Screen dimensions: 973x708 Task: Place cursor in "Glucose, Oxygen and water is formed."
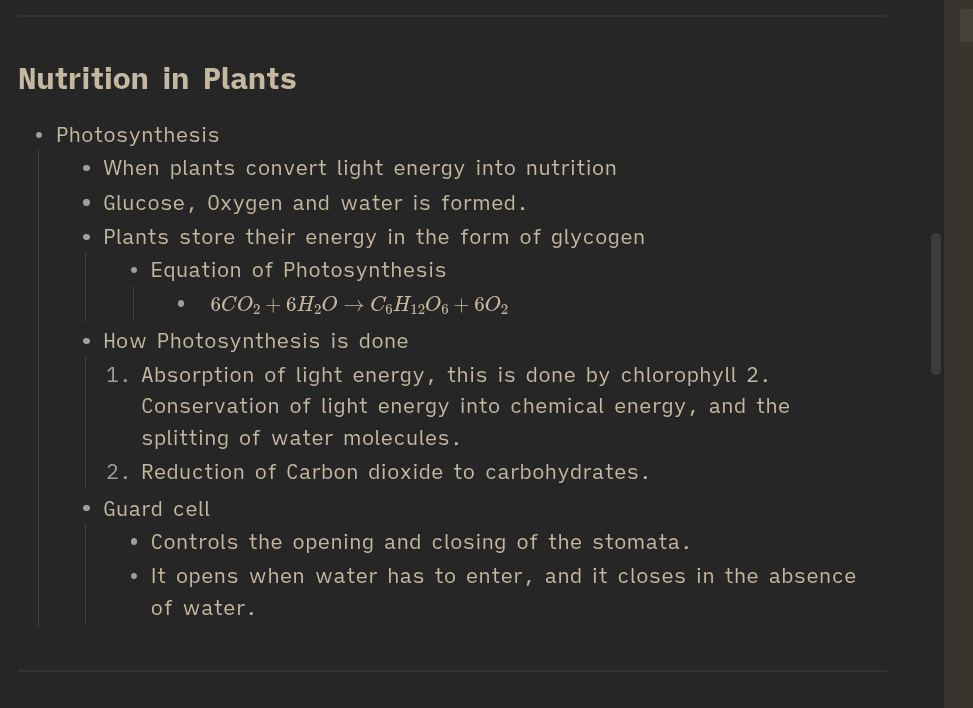click(x=315, y=203)
